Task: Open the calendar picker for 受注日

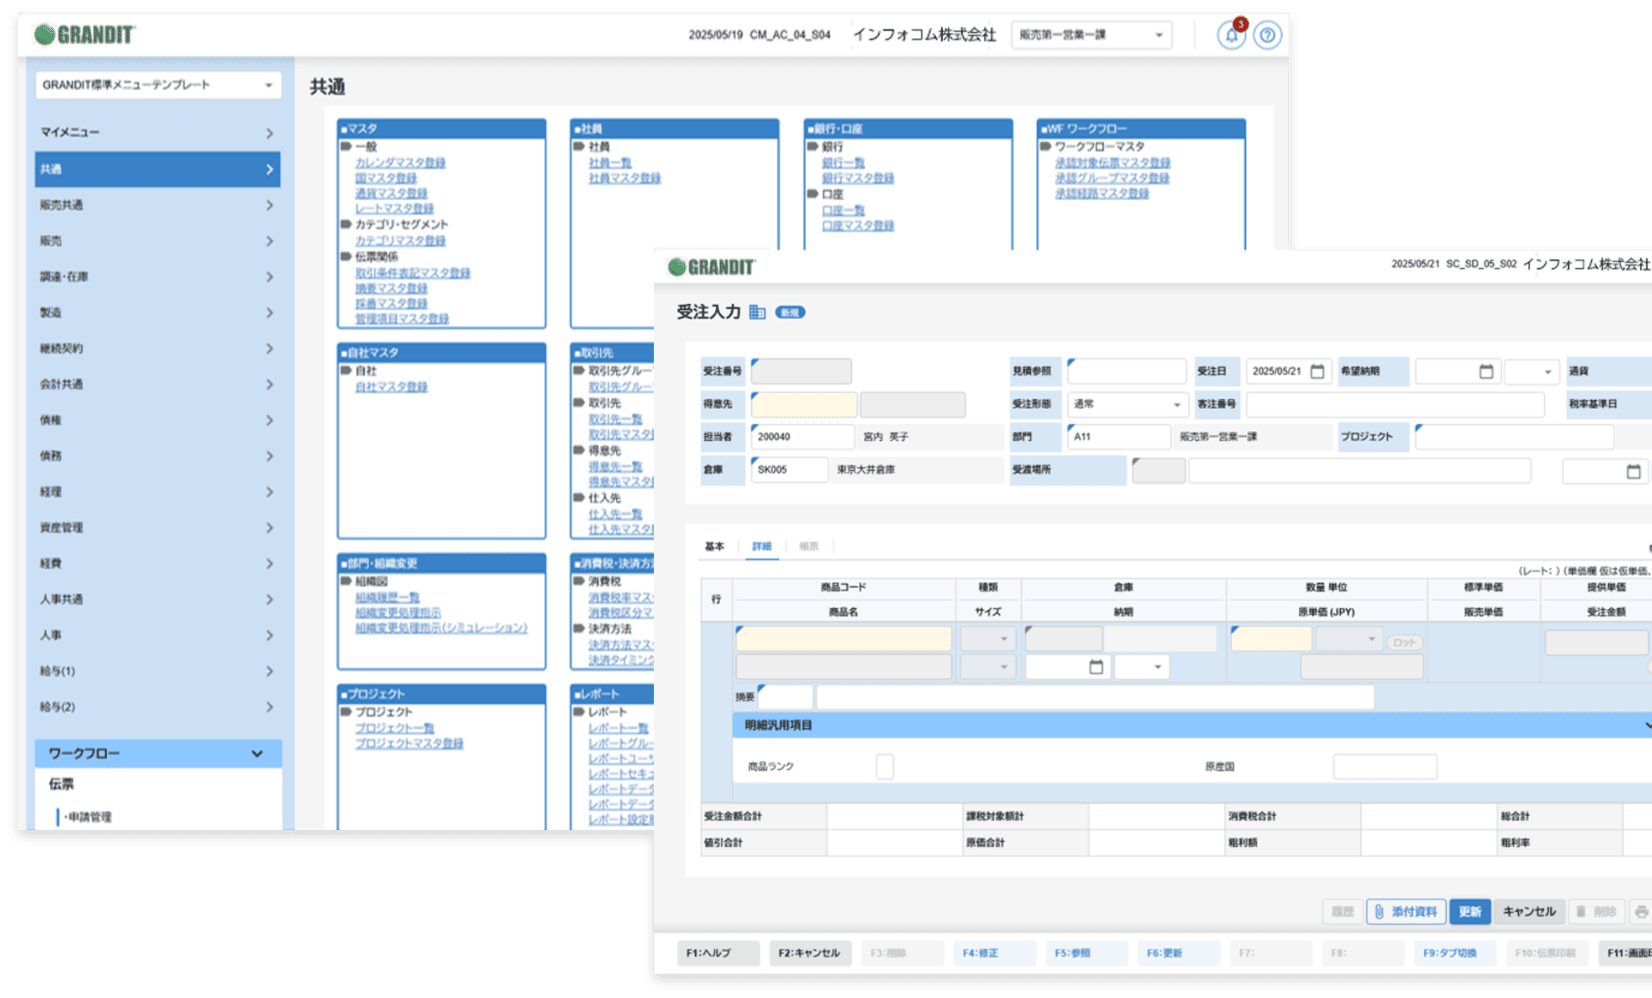Action: [x=1317, y=371]
